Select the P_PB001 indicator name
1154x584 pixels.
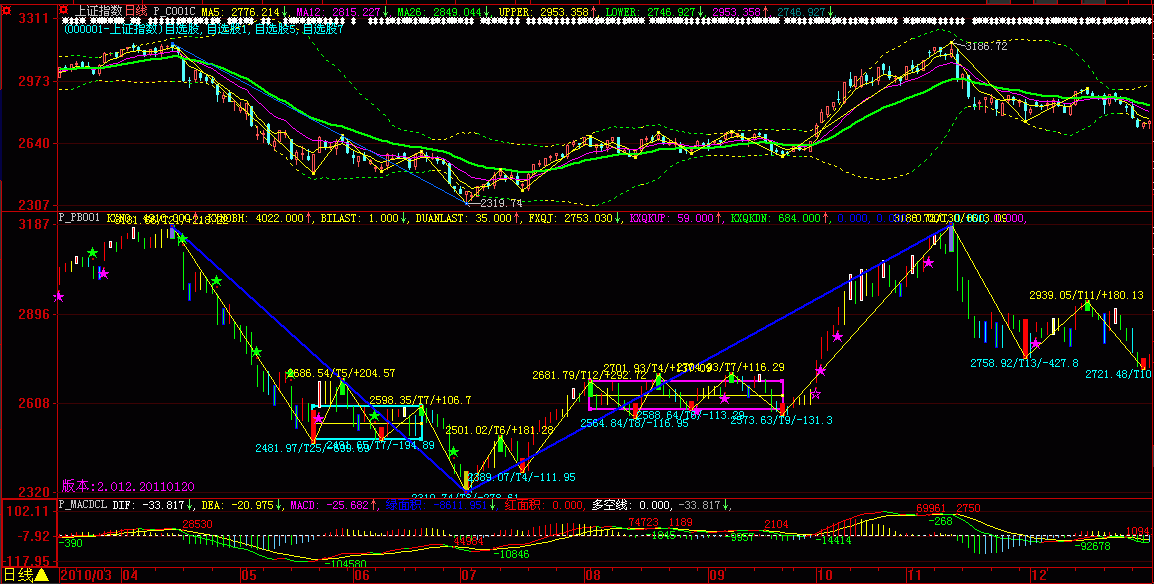(79, 218)
